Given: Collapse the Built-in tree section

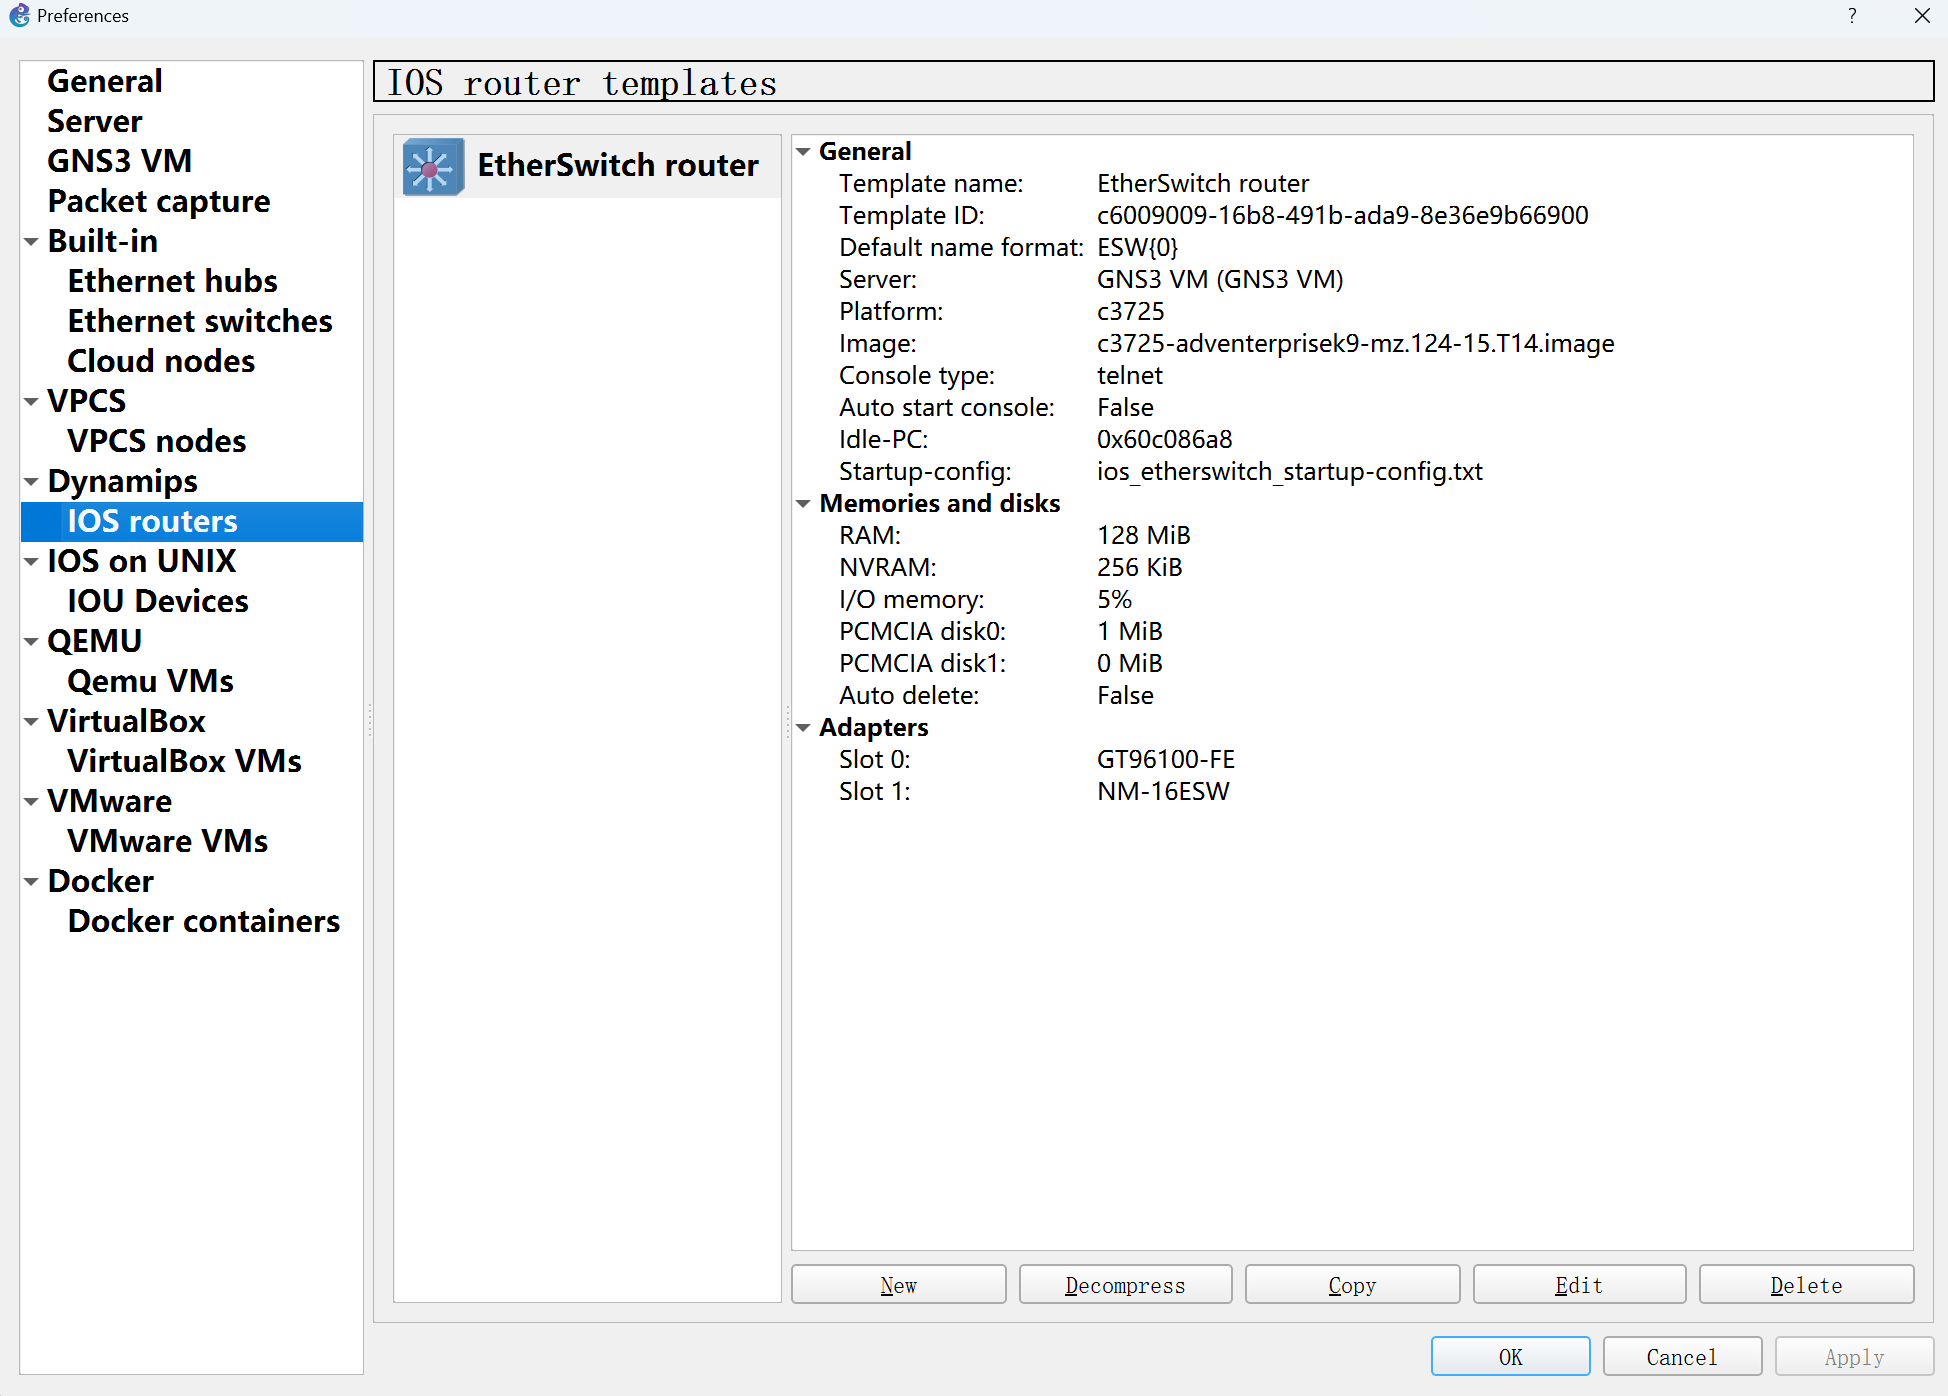Looking at the screenshot, I should [x=32, y=242].
